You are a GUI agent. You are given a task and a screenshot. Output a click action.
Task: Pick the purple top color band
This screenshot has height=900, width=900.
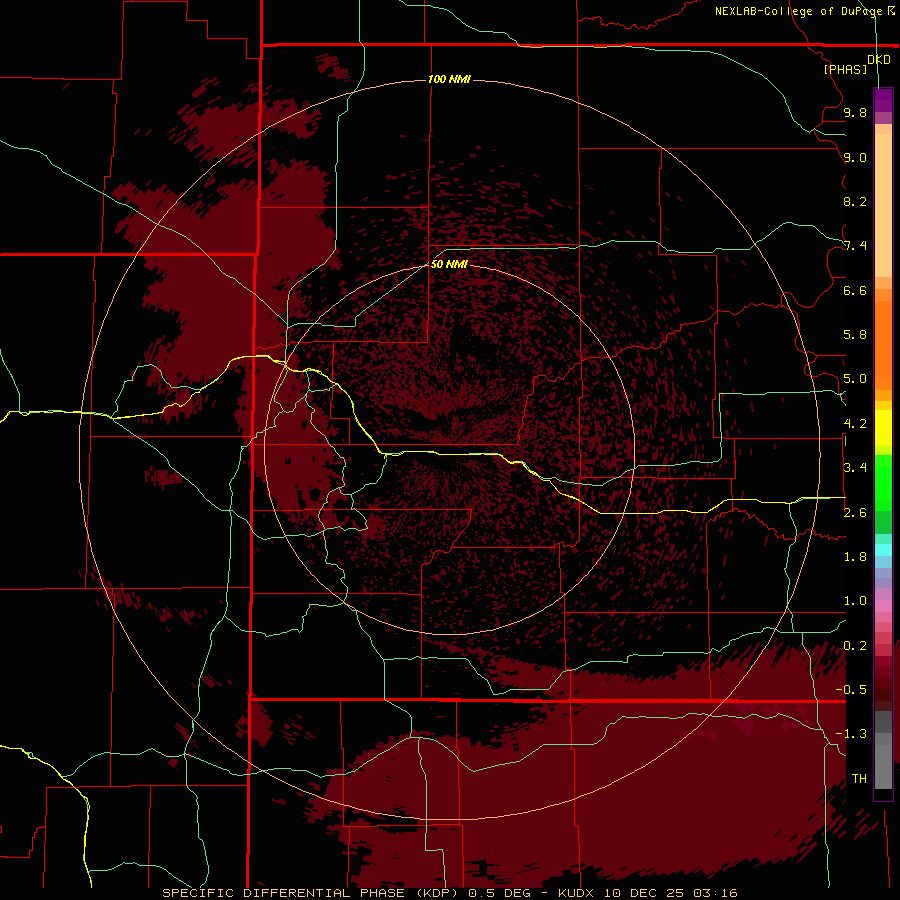point(883,100)
